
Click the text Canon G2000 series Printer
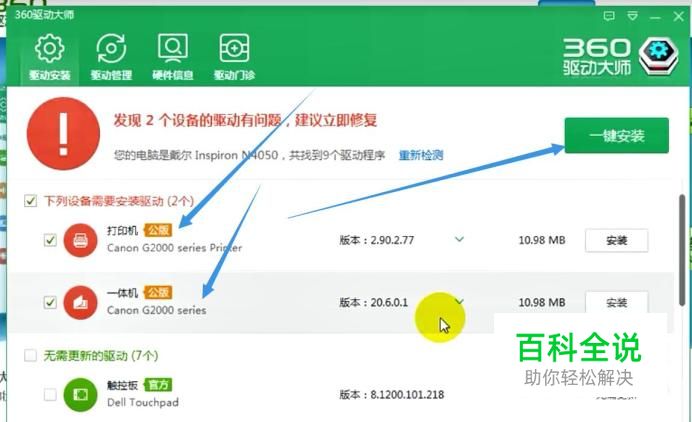pos(174,248)
